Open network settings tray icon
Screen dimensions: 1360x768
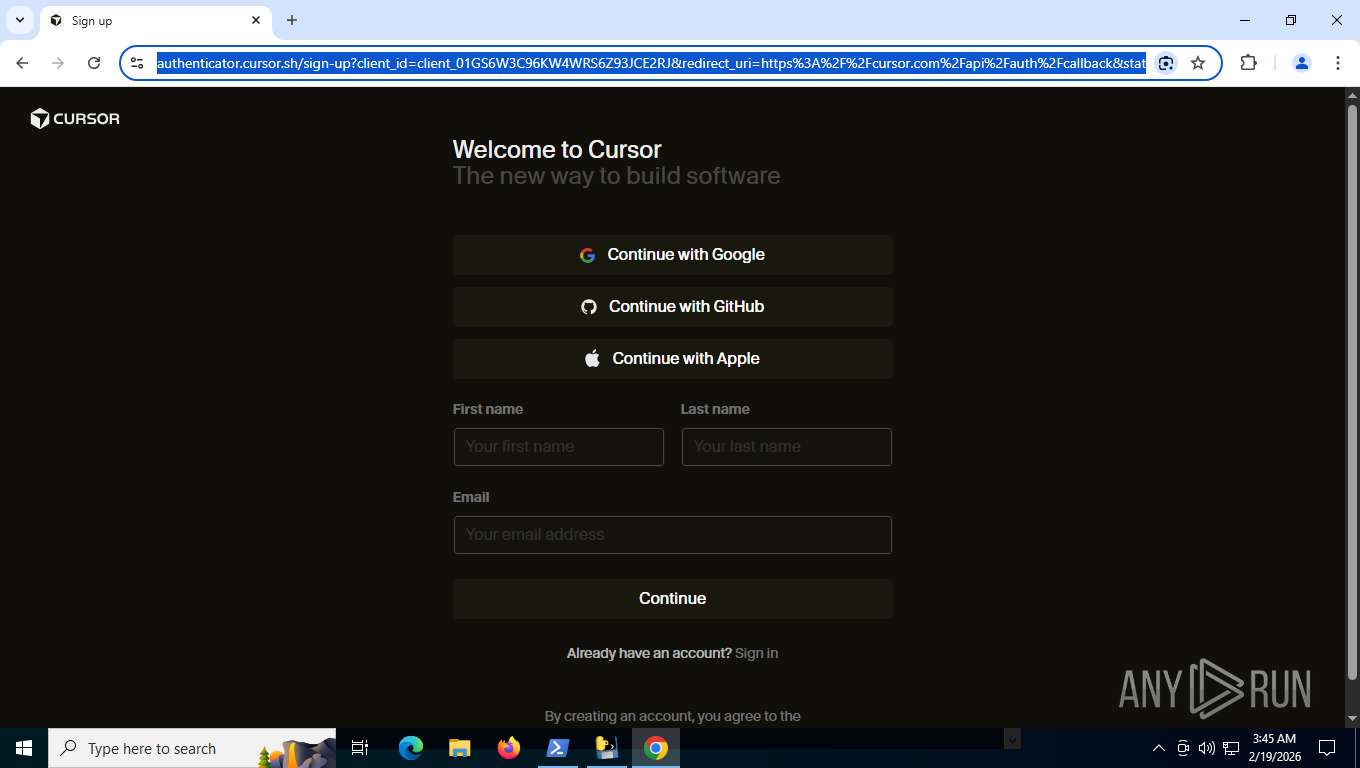pos(1231,748)
